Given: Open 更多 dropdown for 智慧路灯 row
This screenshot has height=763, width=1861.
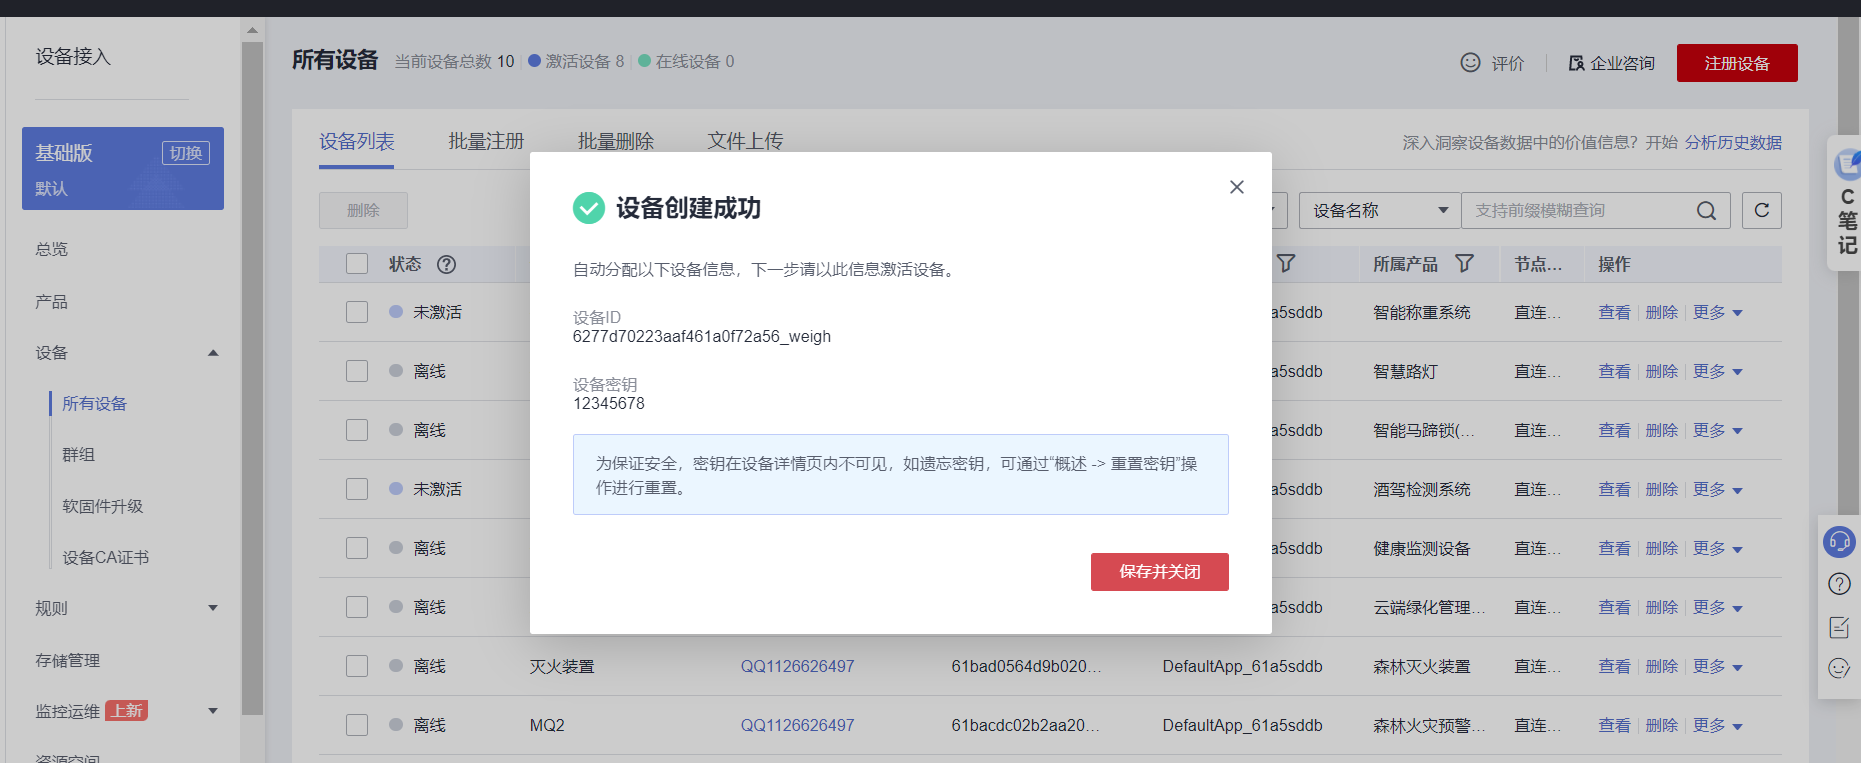Looking at the screenshot, I should point(1718,371).
